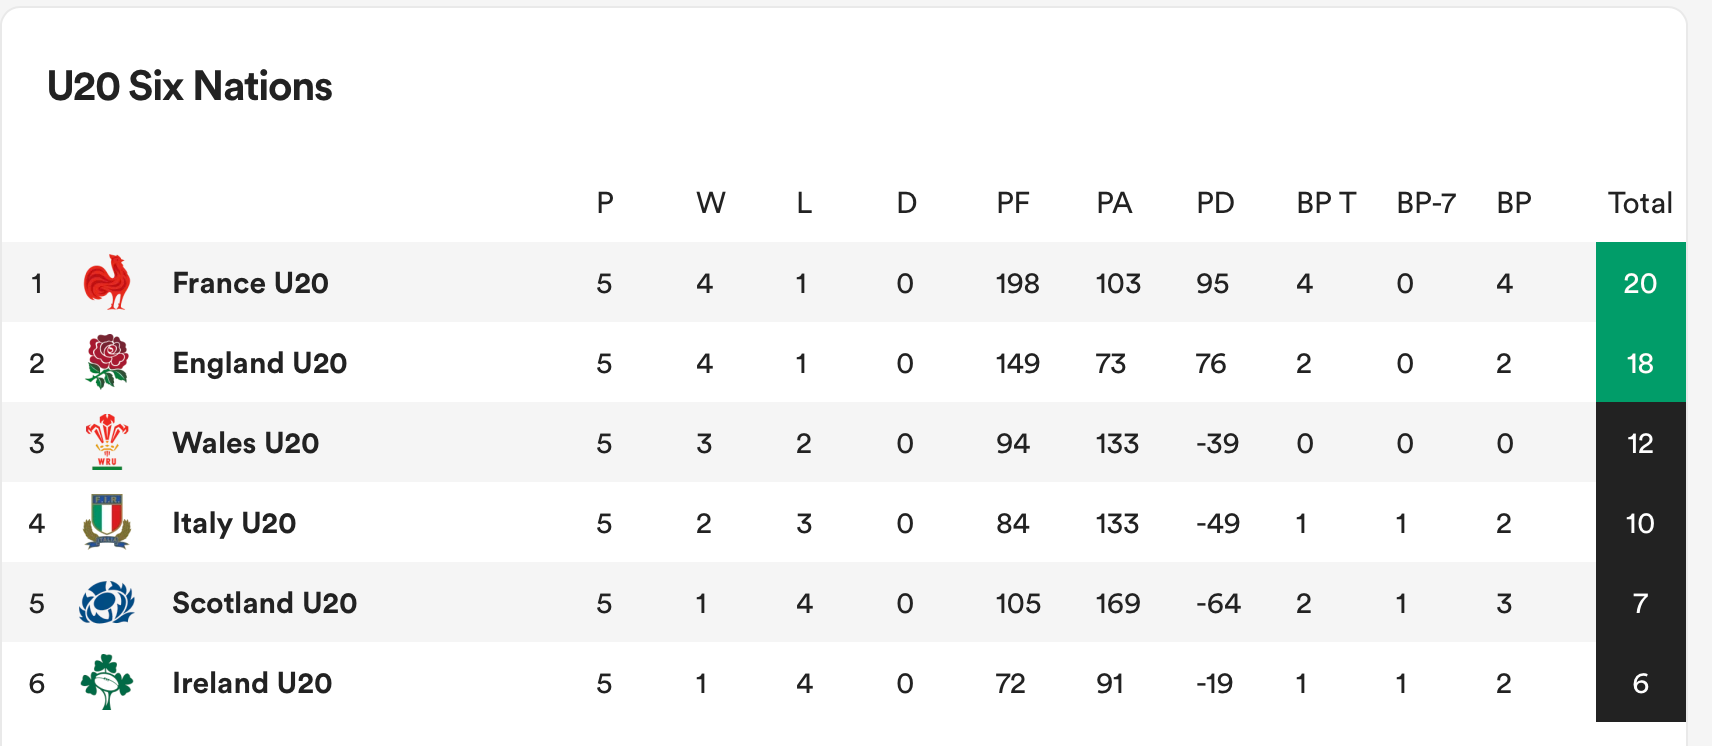The height and width of the screenshot is (746, 1712).
Task: Open the Ireland U20 team name
Action: pos(252,683)
